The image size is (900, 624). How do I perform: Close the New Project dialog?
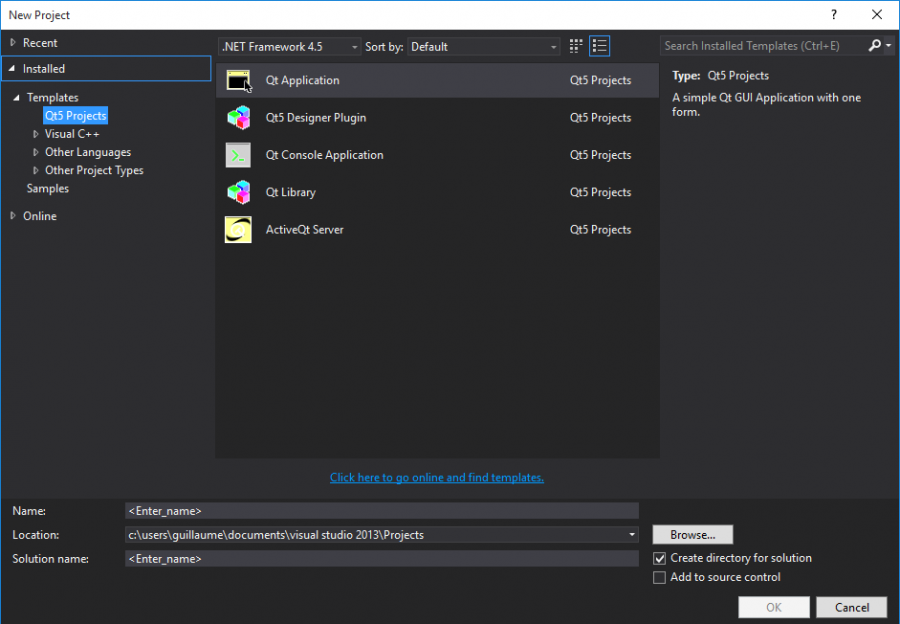coord(876,15)
